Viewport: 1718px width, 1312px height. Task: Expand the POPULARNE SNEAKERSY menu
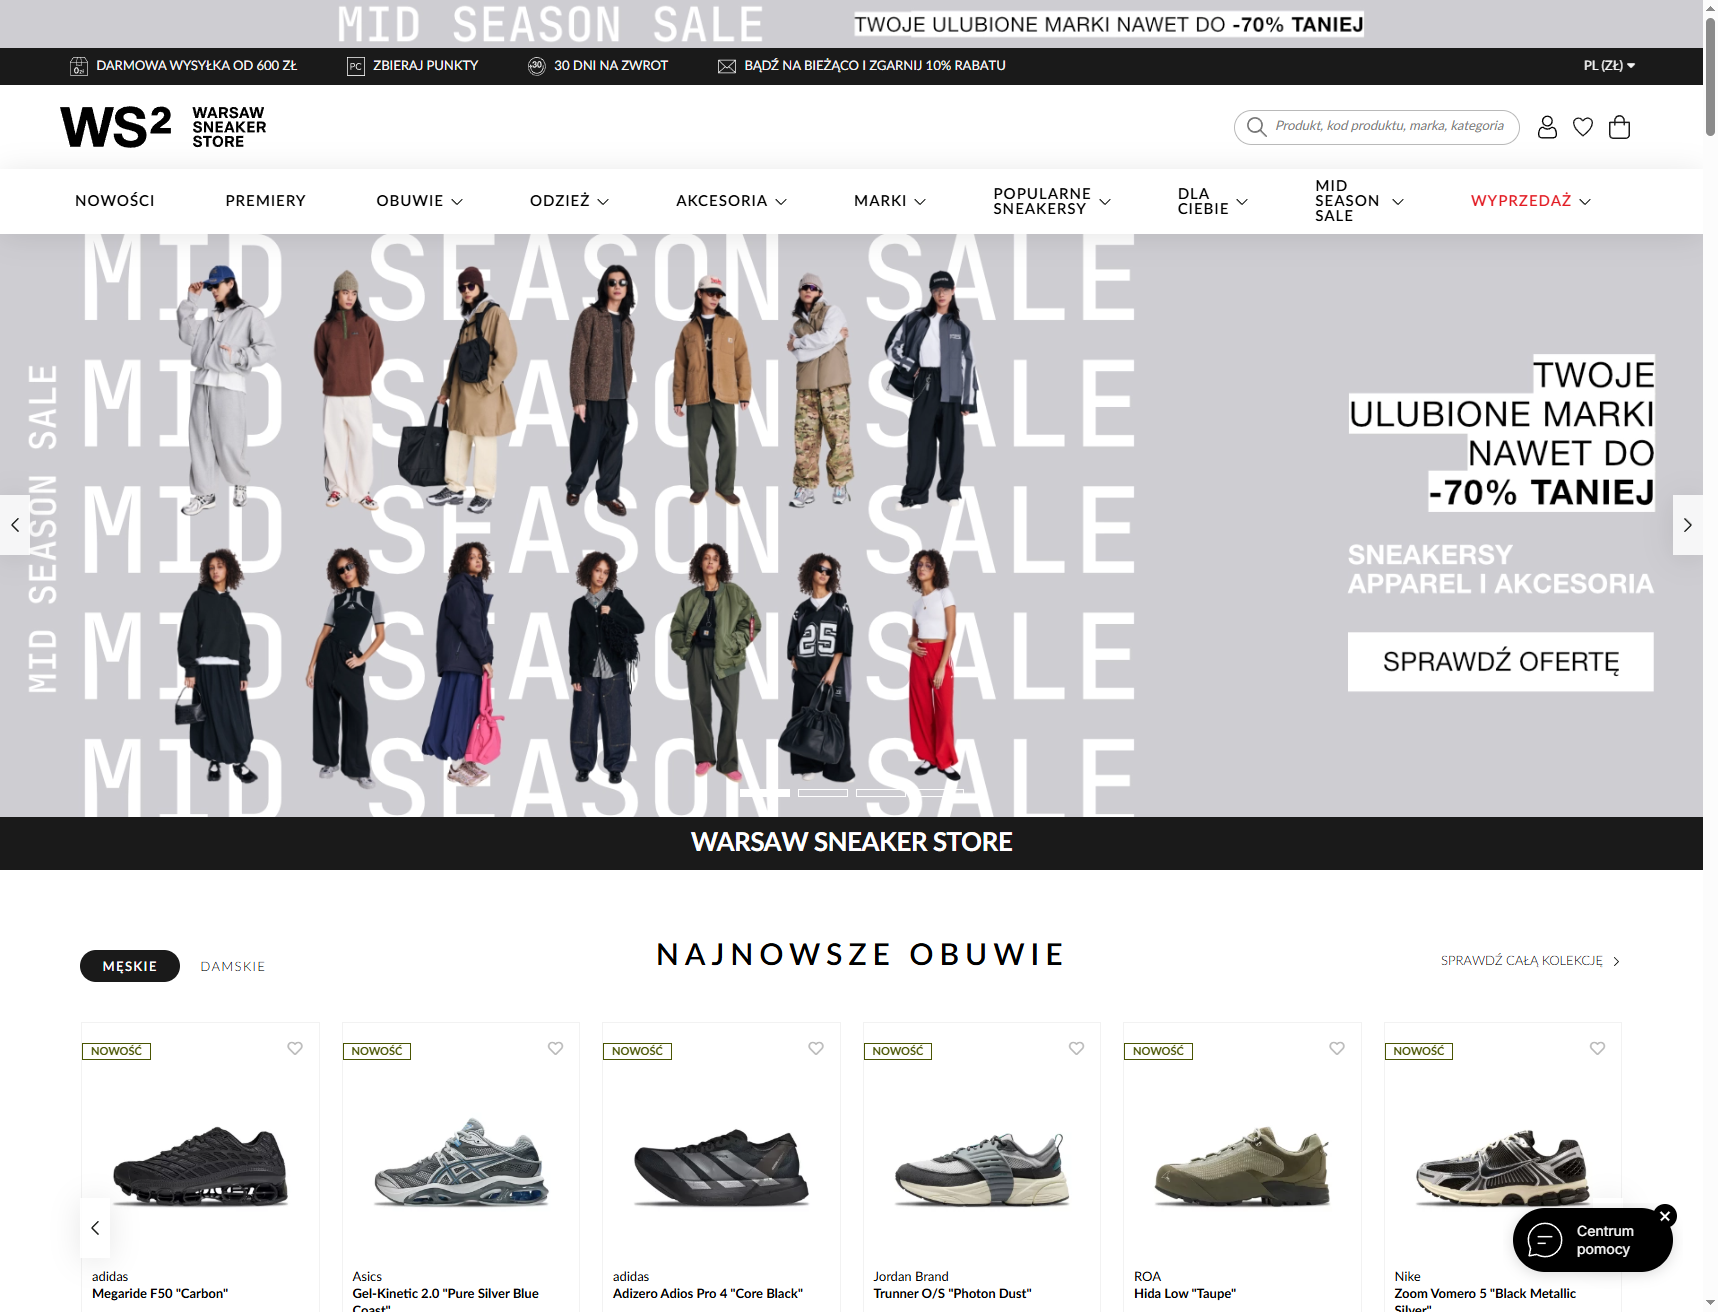[1052, 201]
